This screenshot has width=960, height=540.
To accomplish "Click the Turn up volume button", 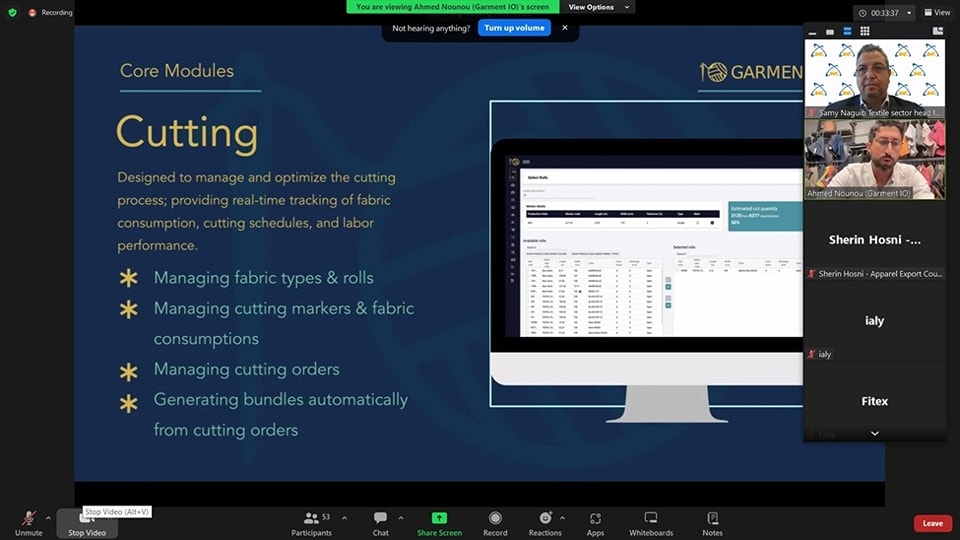I will (514, 28).
